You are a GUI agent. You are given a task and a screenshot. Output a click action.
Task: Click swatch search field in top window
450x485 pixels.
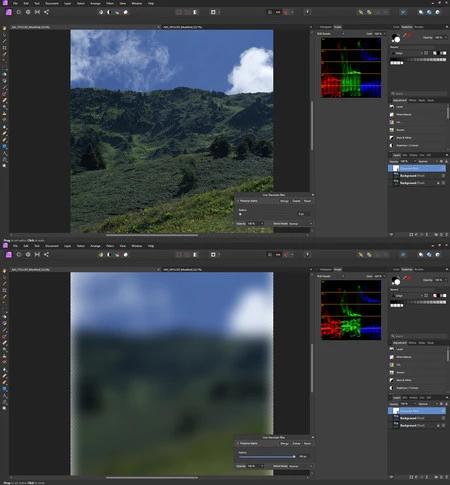pos(419,93)
